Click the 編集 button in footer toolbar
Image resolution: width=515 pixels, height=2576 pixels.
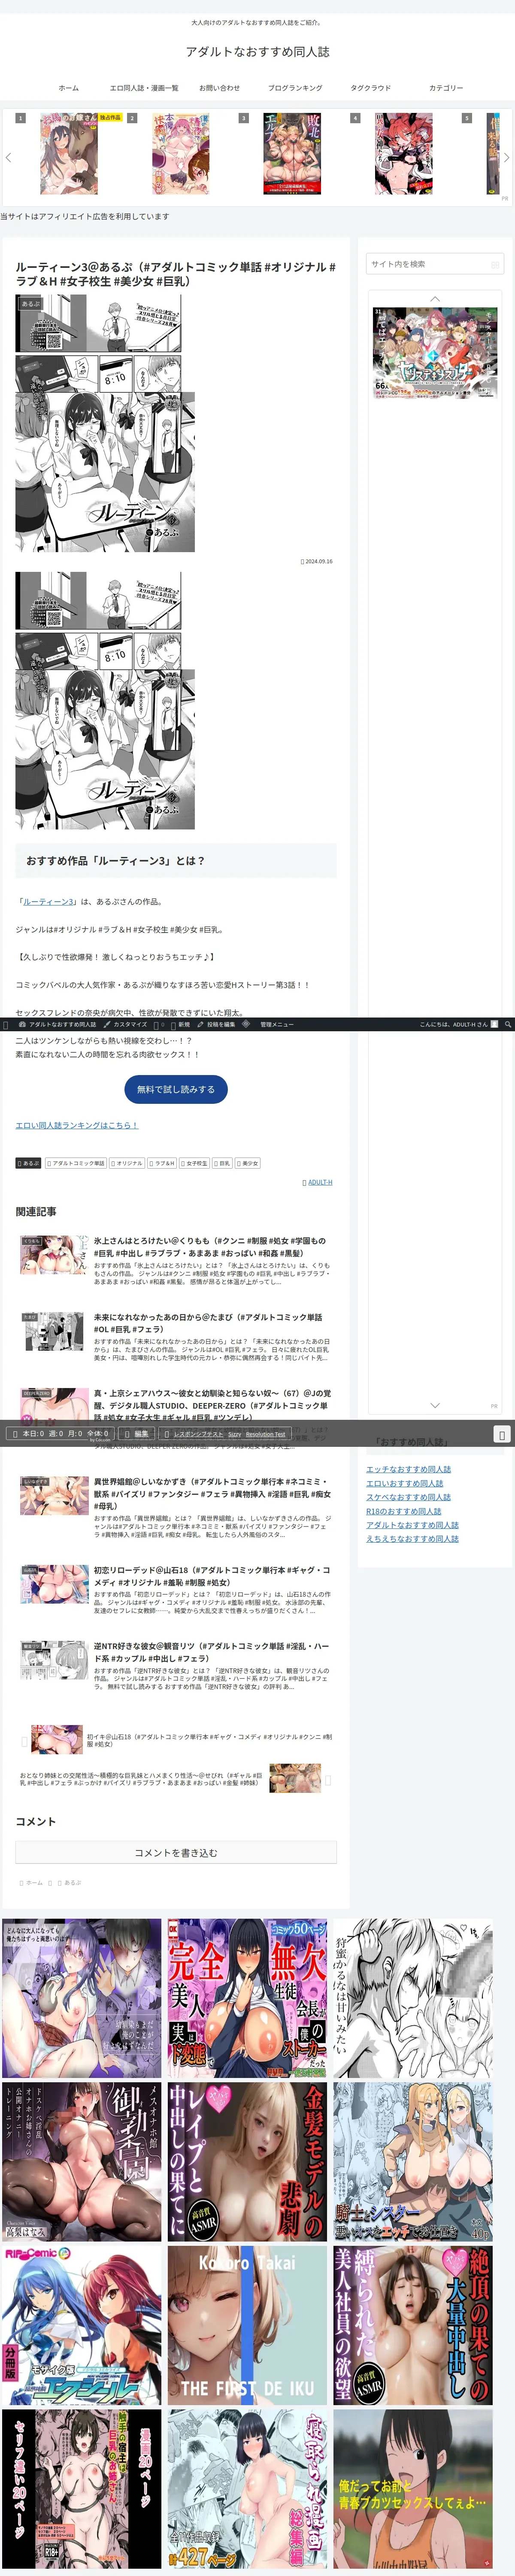click(x=137, y=1433)
